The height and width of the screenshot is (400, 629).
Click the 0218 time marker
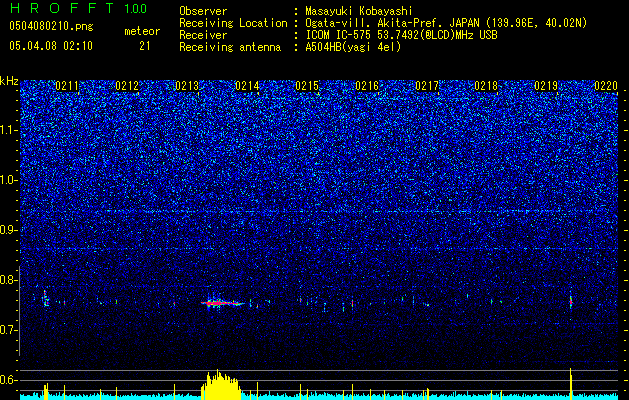coord(486,86)
